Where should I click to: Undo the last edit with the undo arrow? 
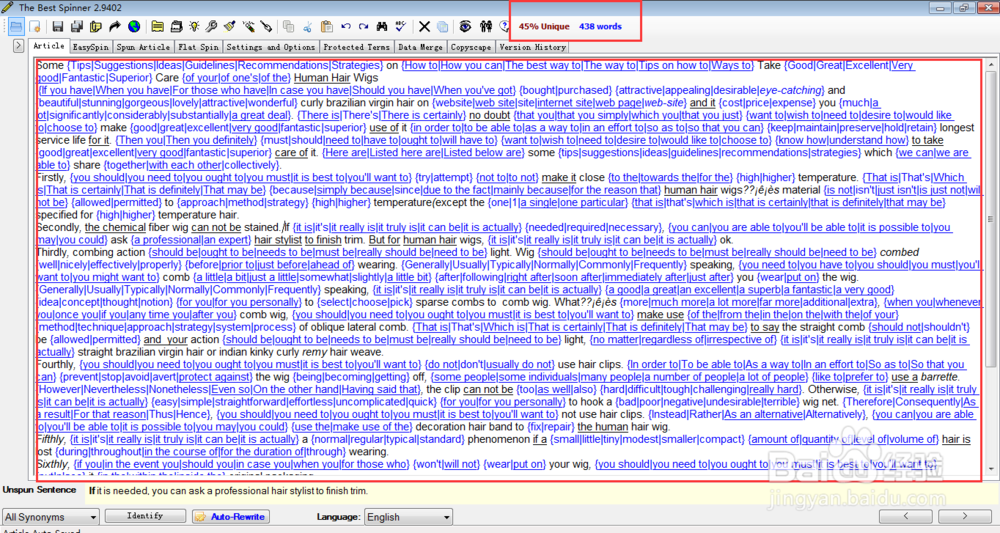[x=346, y=27]
